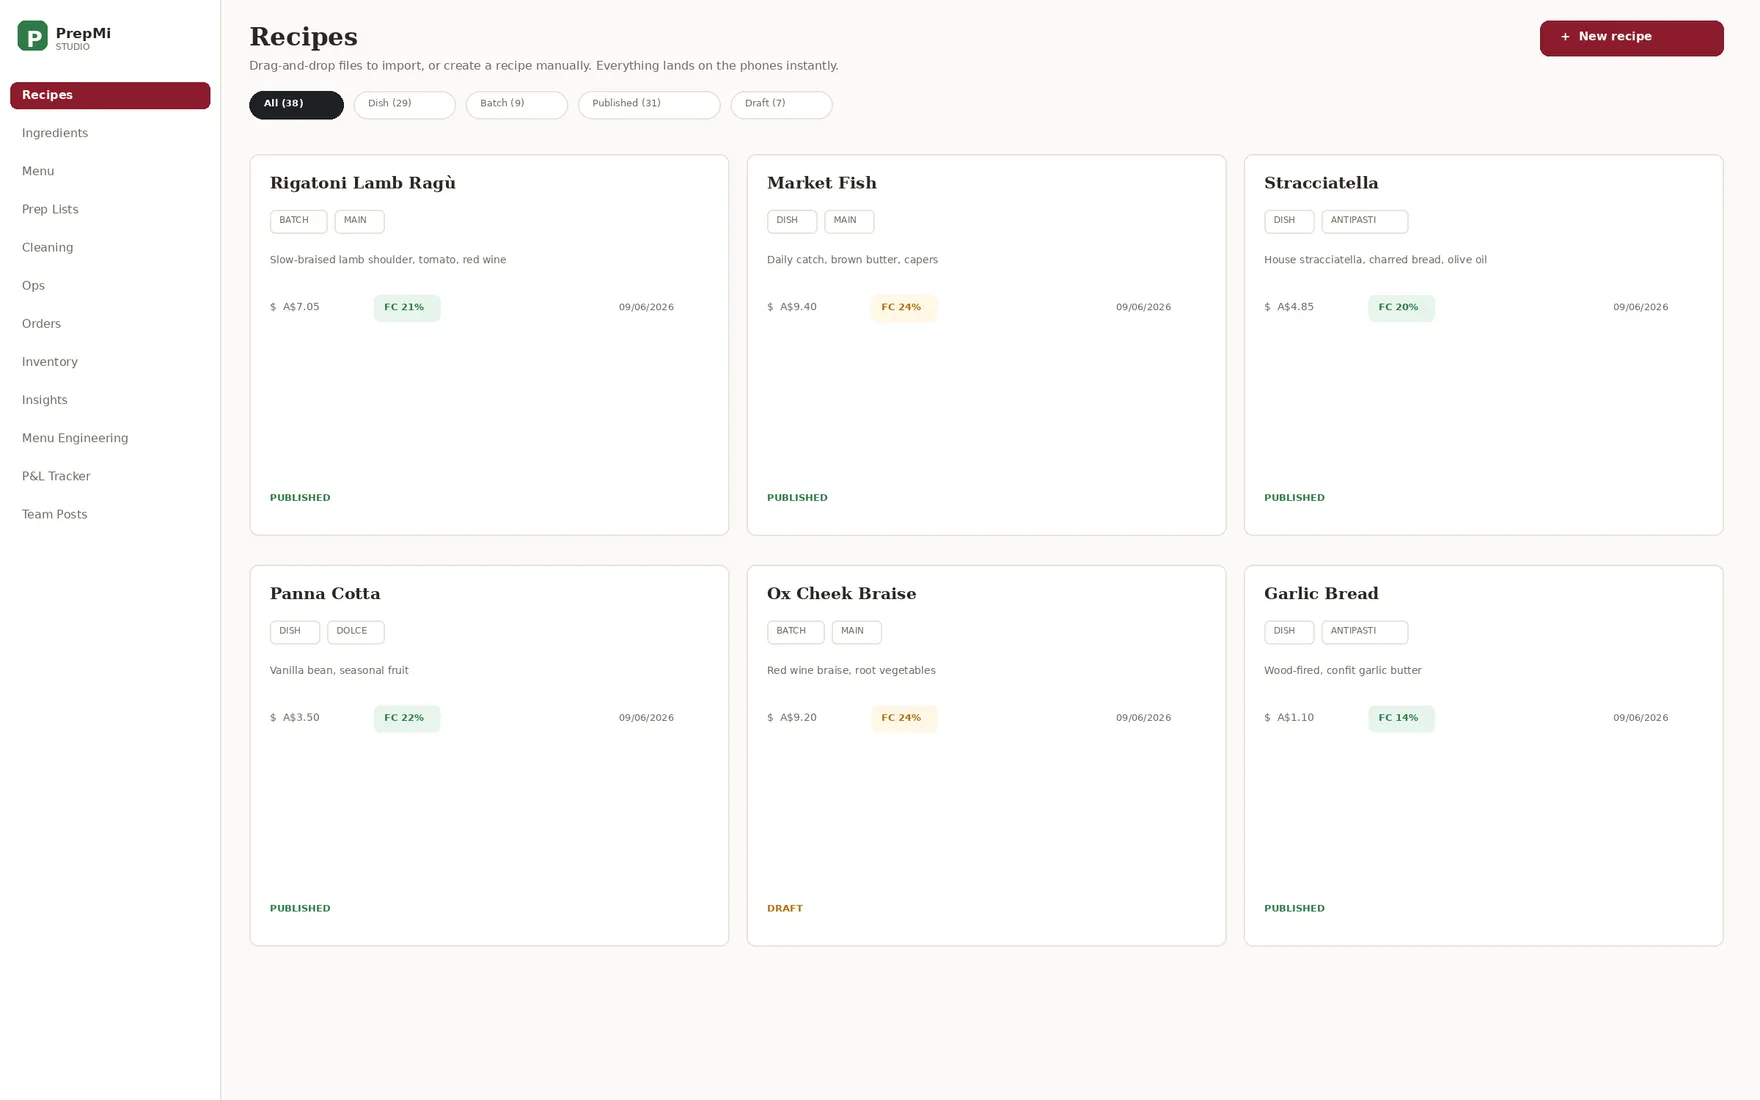Click date 09/06/2026 on Stracciatella card
This screenshot has height=1100, width=1760.
(1640, 308)
